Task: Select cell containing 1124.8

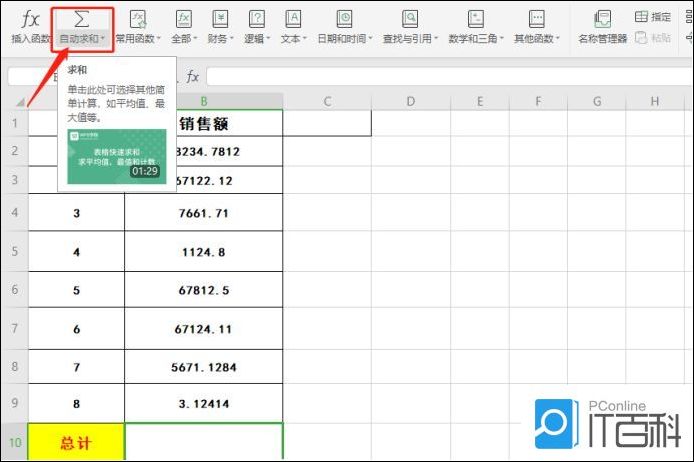Action: point(204,252)
